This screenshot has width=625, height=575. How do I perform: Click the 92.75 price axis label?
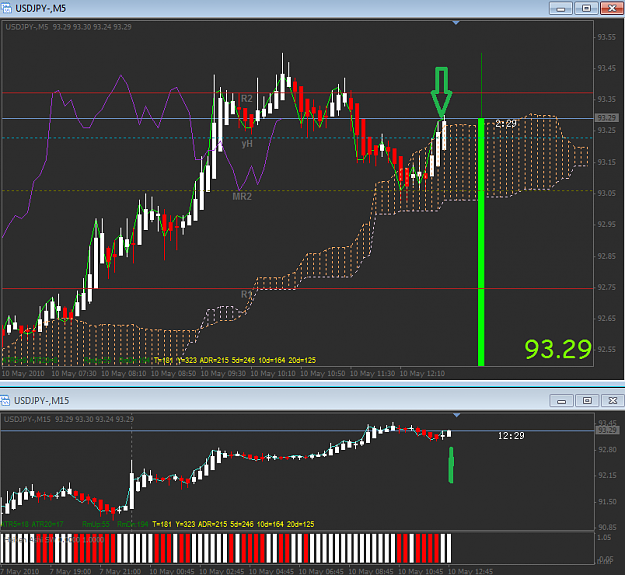[x=606, y=287]
